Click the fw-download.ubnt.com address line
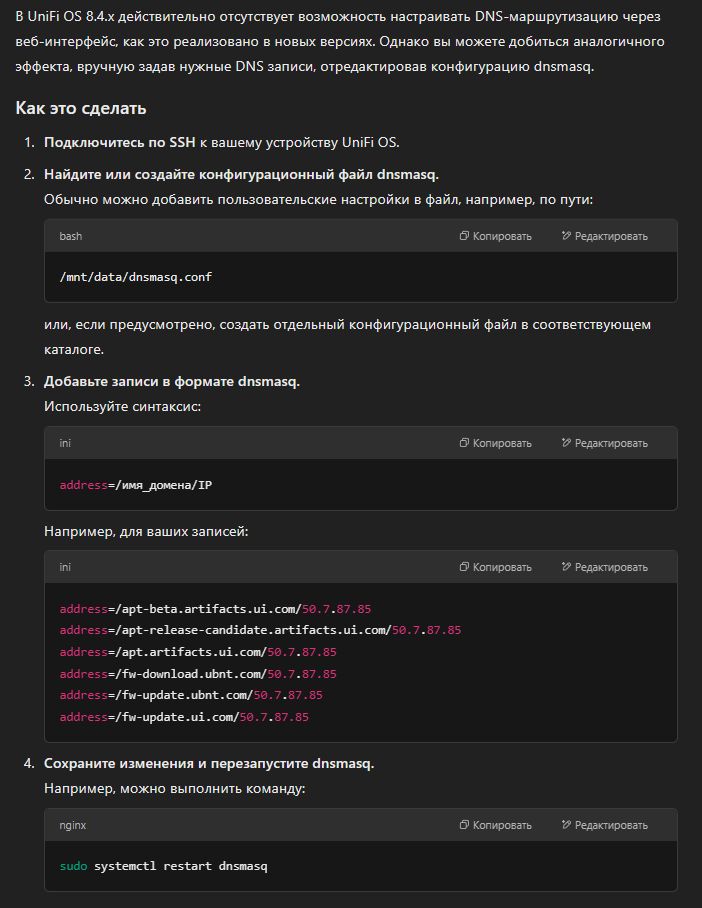Viewport: 702px width, 908px height. pyautogui.click(x=198, y=674)
